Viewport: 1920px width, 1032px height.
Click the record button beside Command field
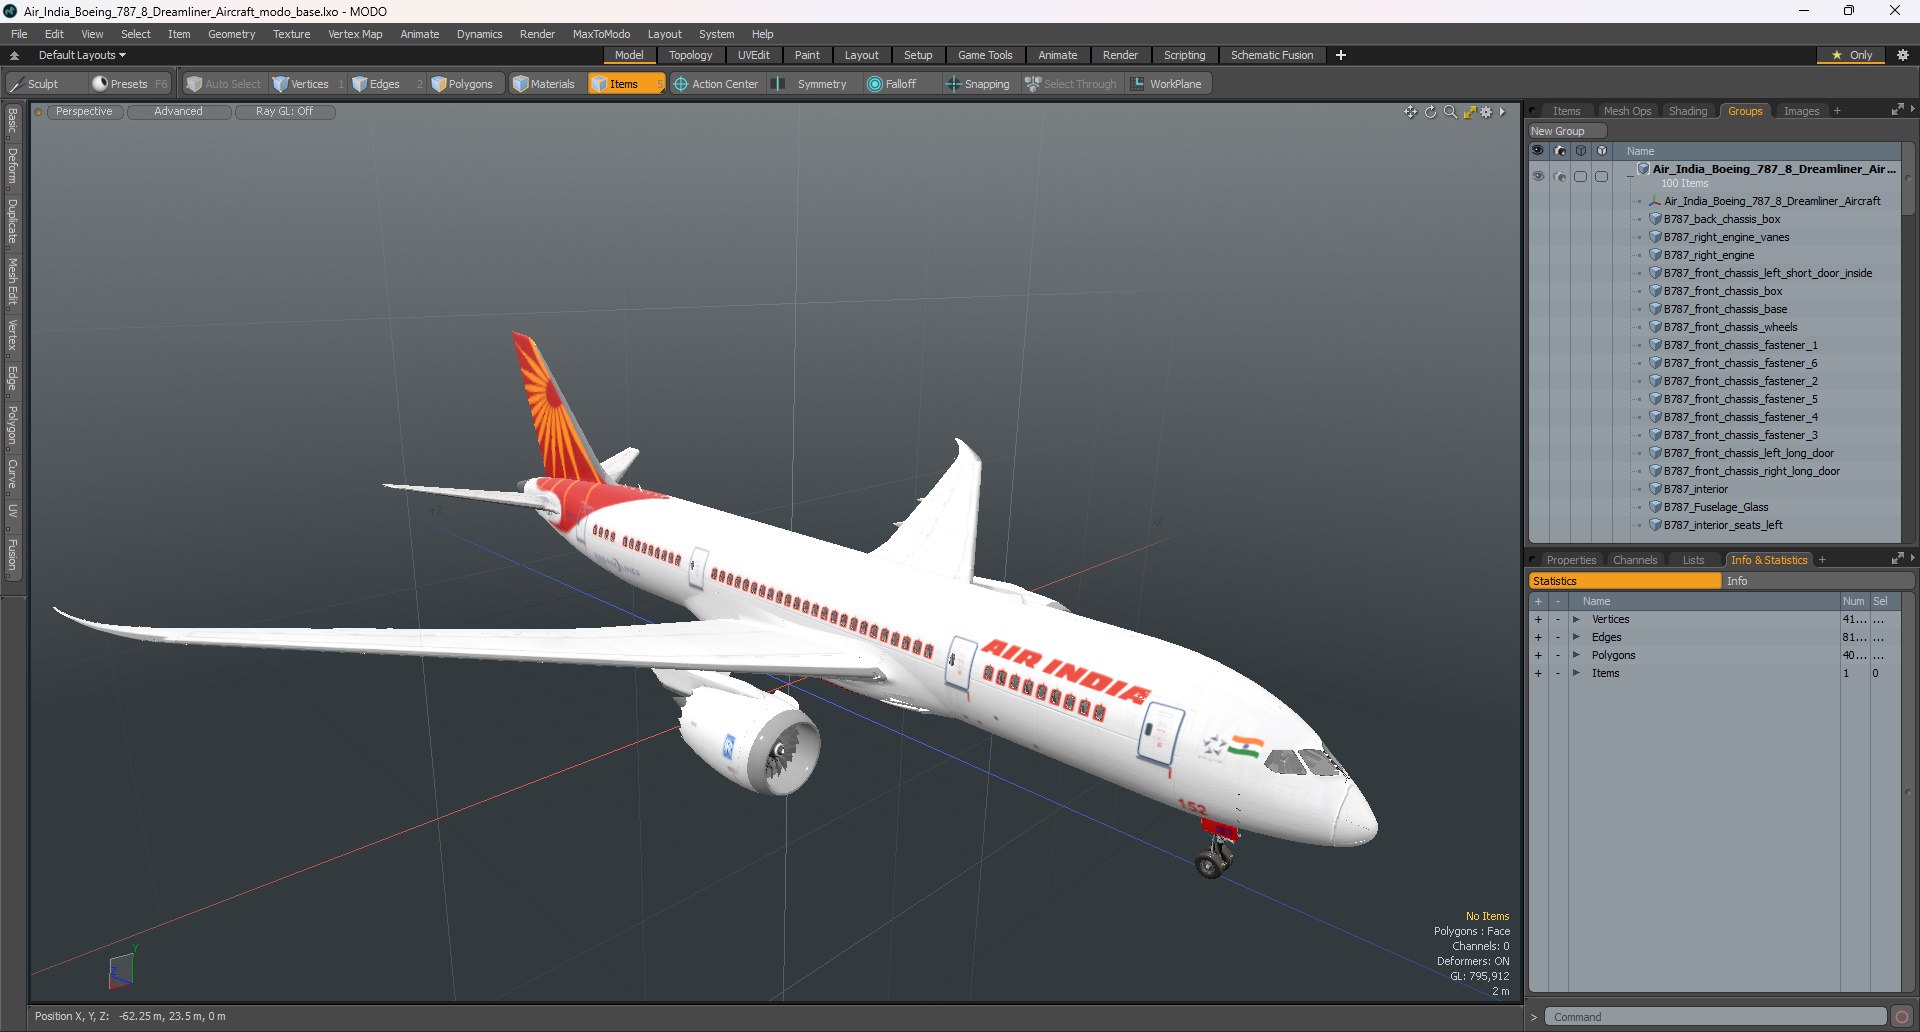coord(1902,1017)
